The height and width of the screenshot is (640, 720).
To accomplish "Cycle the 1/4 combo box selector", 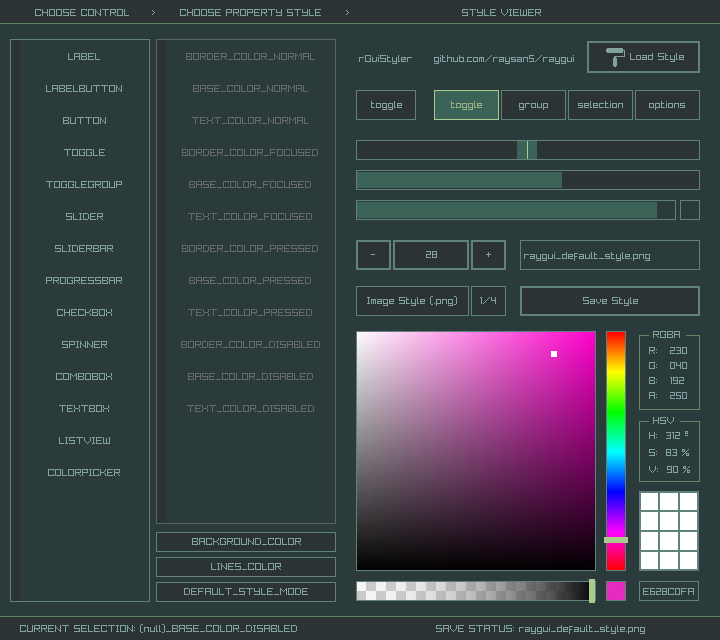I will (x=489, y=301).
